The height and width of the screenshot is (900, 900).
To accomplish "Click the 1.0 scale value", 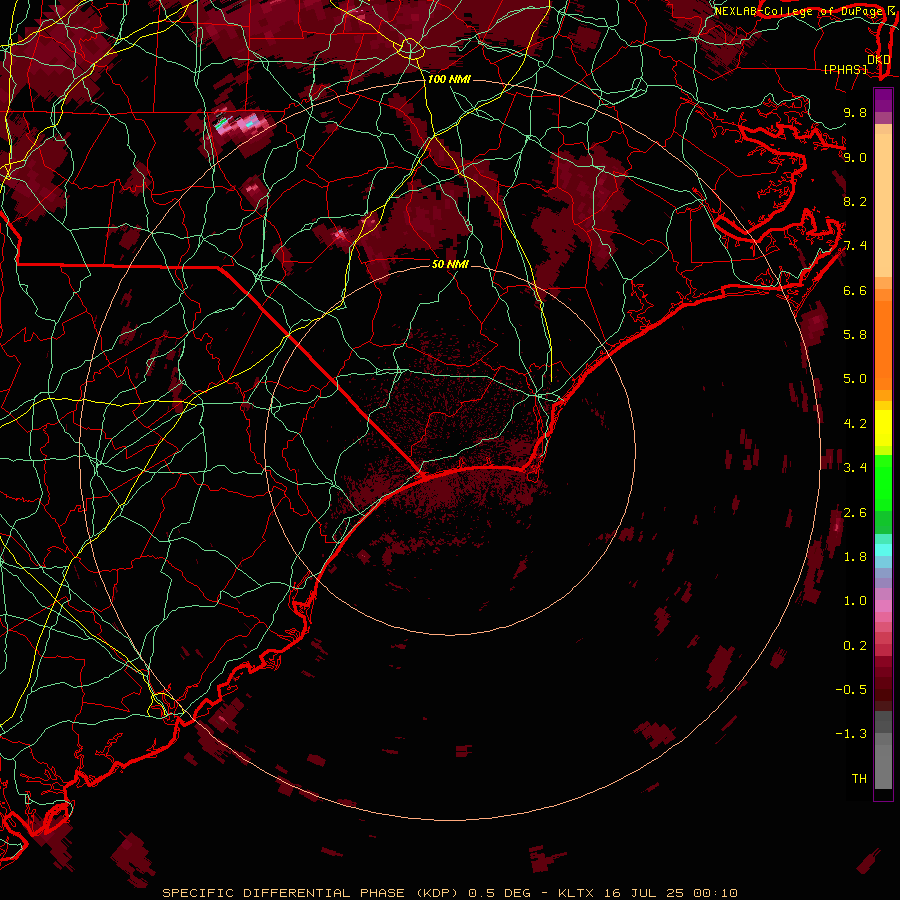I will 855,601.
